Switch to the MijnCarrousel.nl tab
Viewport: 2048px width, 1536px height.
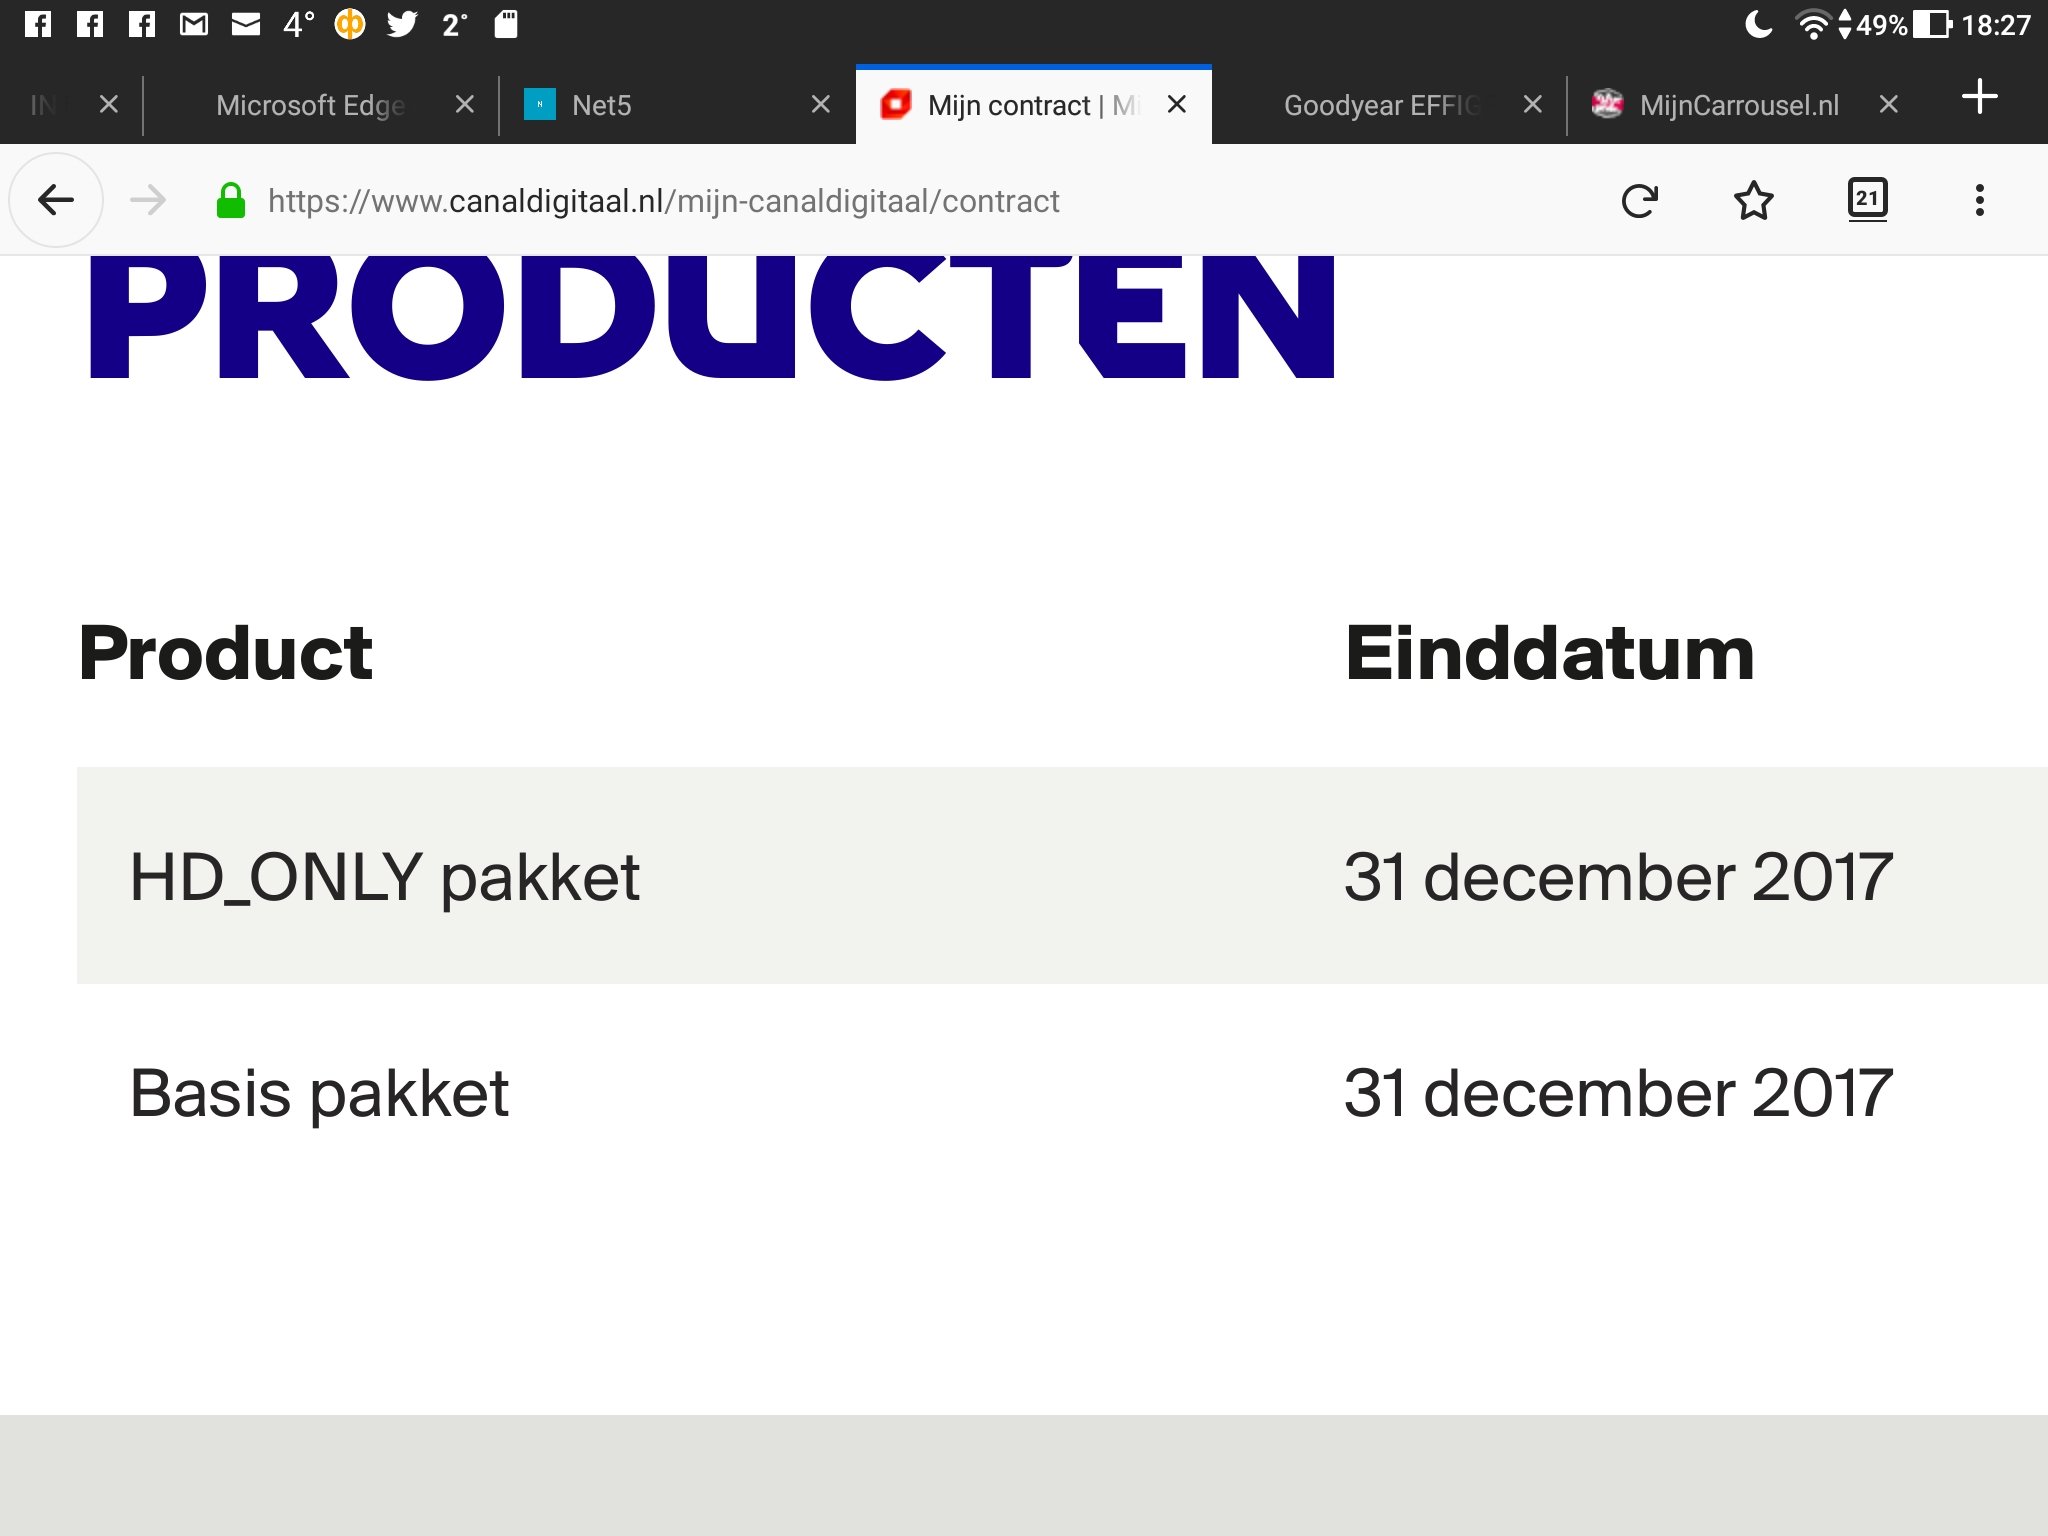[1738, 105]
